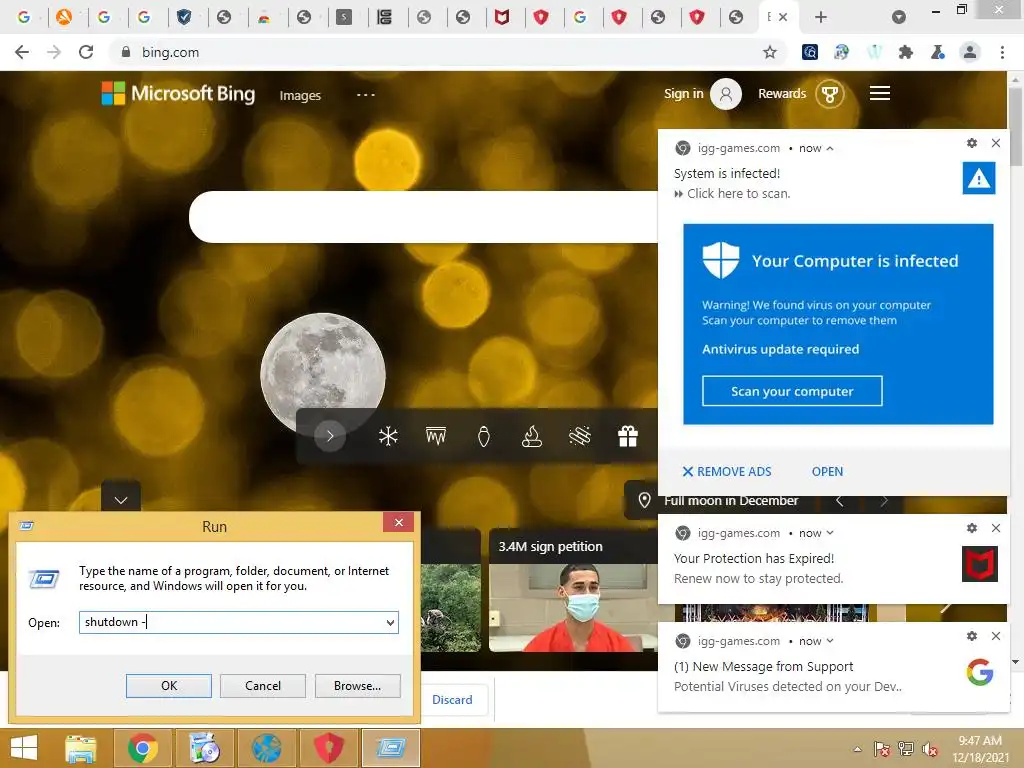The height and width of the screenshot is (768, 1024).
Task: Click the bing.com address bar
Action: point(438,52)
